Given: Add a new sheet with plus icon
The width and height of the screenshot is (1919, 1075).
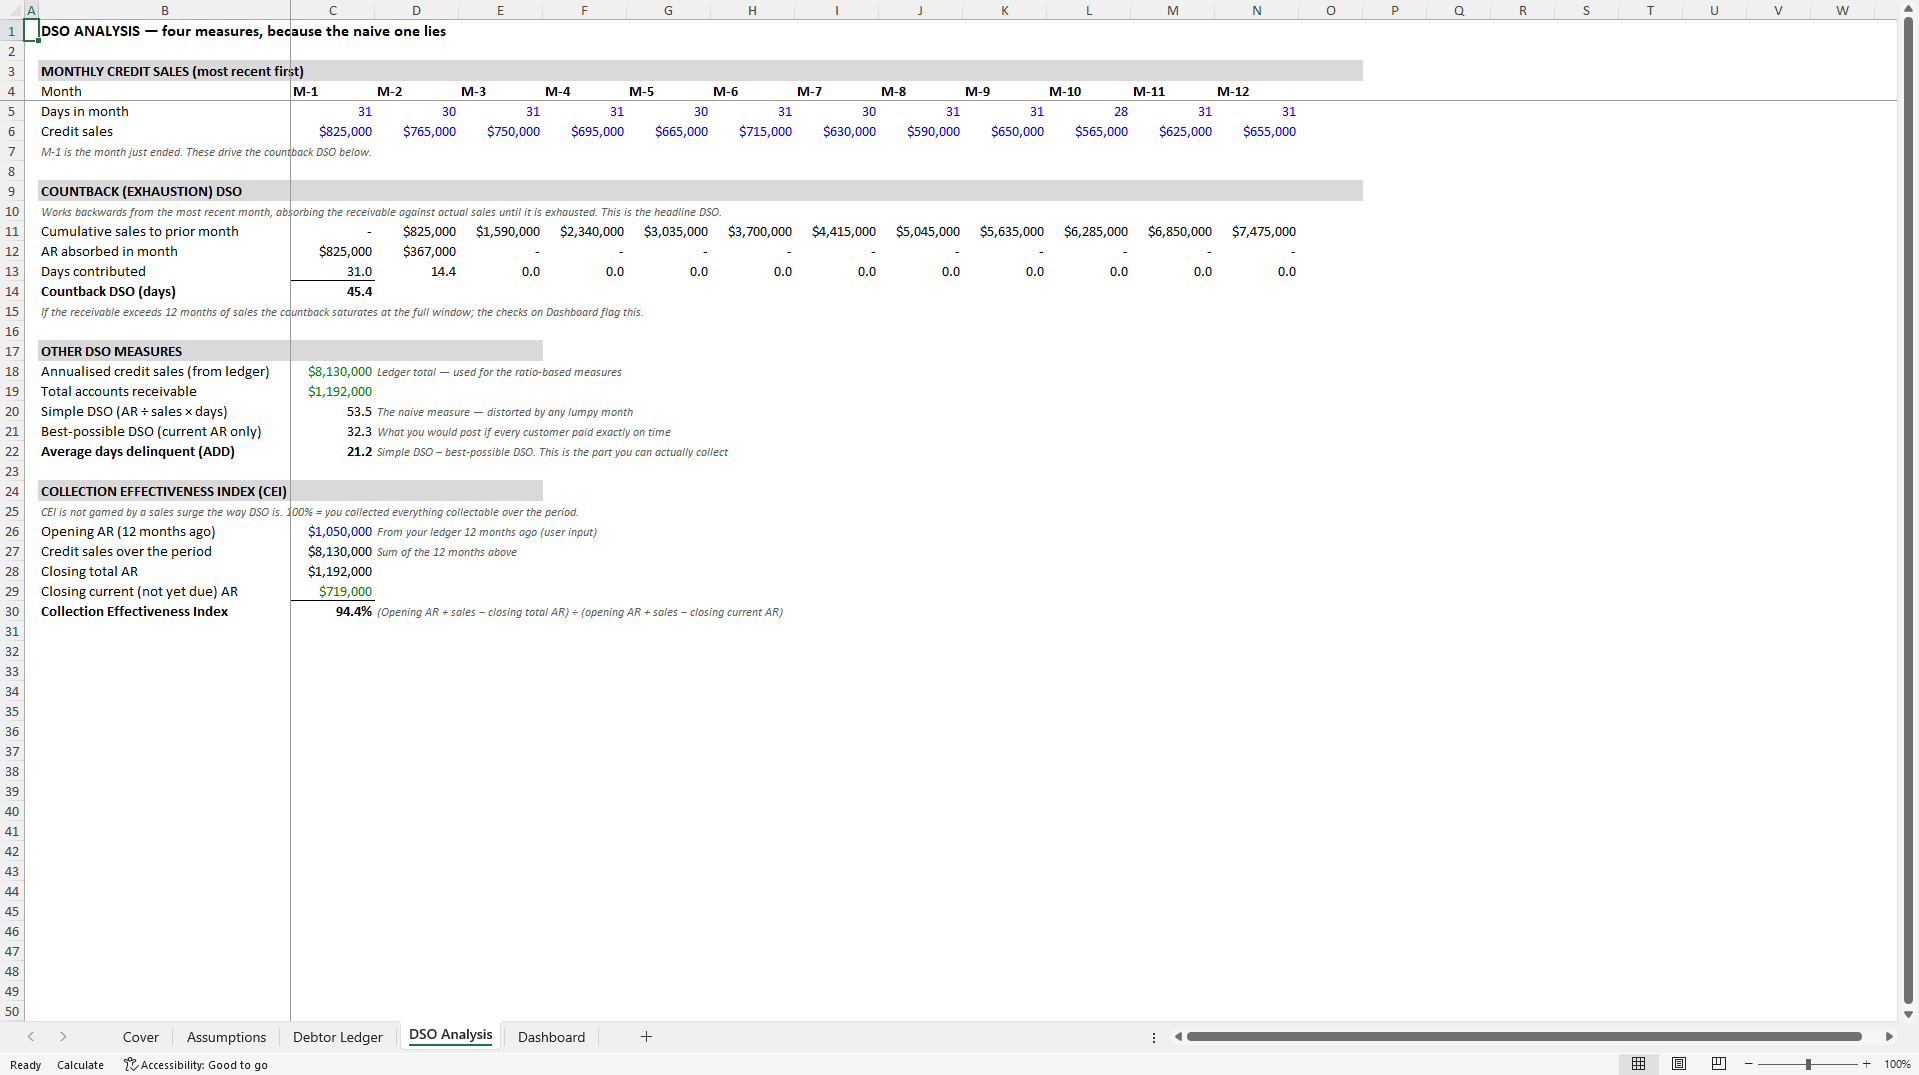Looking at the screenshot, I should 646,1037.
